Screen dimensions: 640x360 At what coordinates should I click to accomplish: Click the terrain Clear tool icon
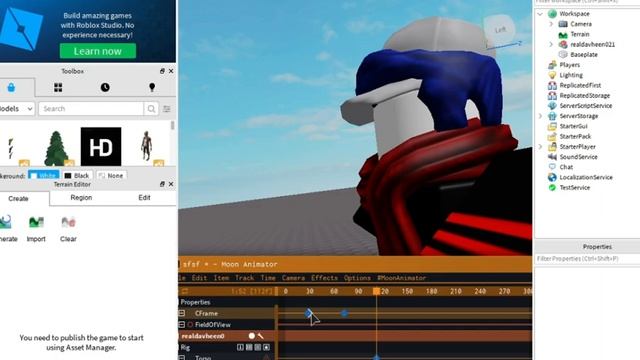coord(68,222)
